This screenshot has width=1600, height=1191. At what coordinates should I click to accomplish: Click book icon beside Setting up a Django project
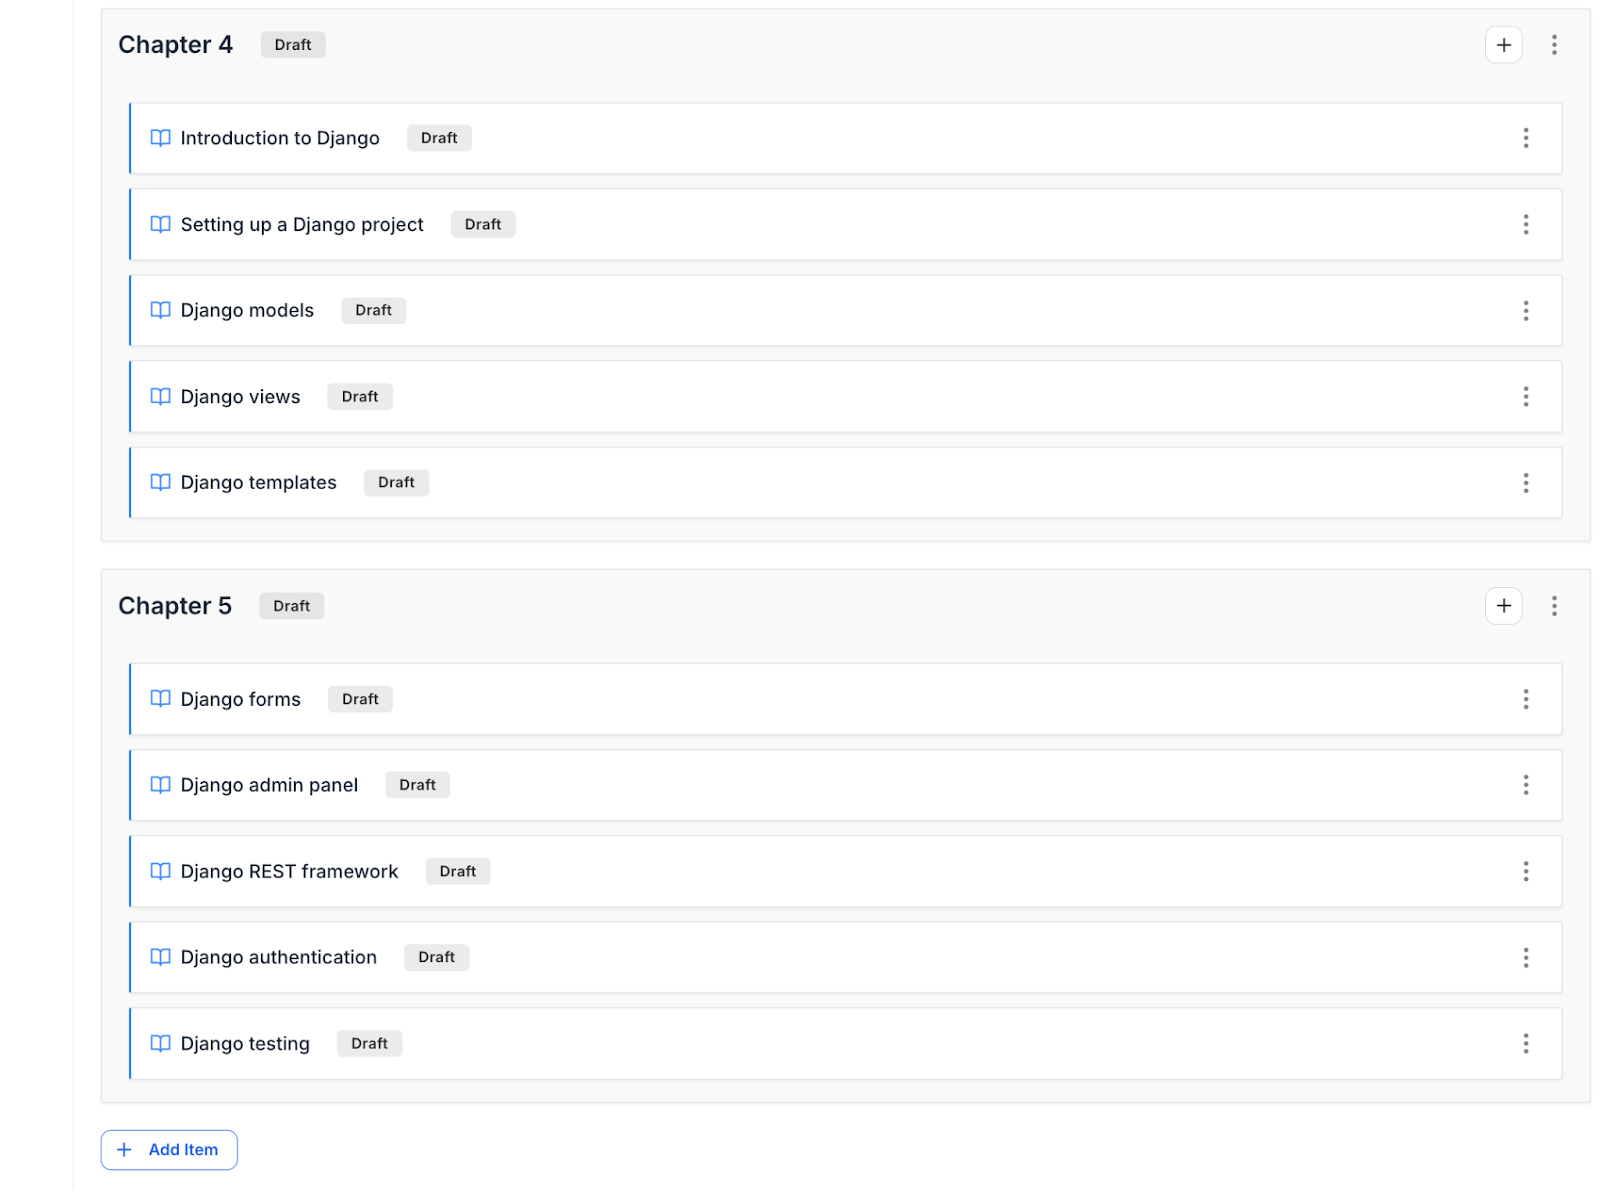[160, 224]
